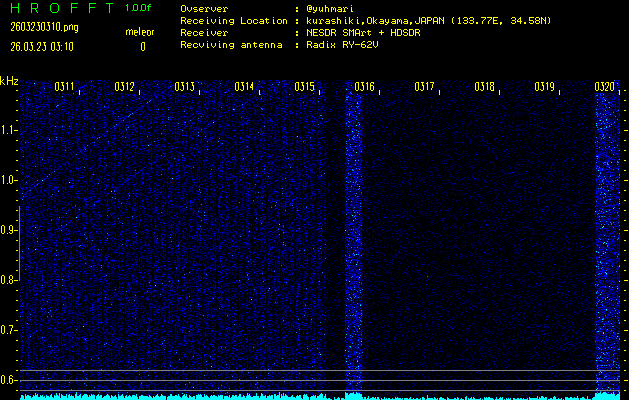
Task: Click the 0311 time marker
Action: [x=64, y=87]
